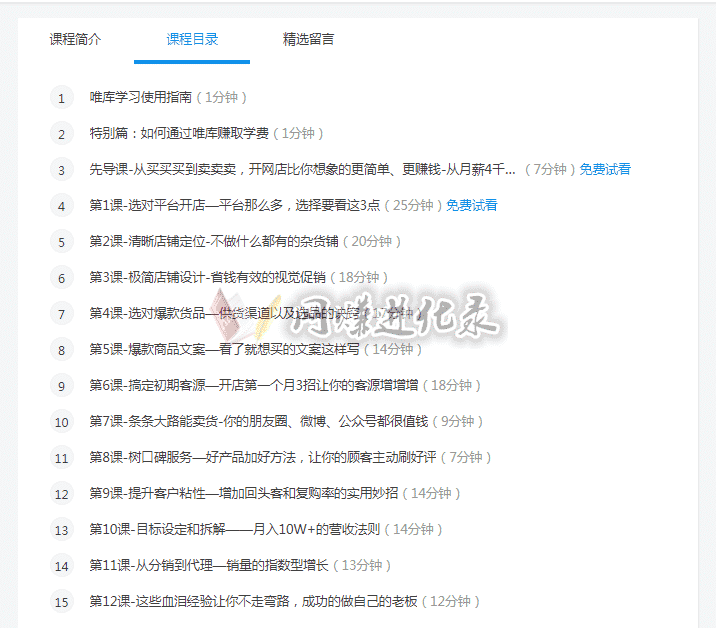Click the （12分钟） duration on 第12课
Image resolution: width=716 pixels, height=628 pixels.
click(x=450, y=601)
